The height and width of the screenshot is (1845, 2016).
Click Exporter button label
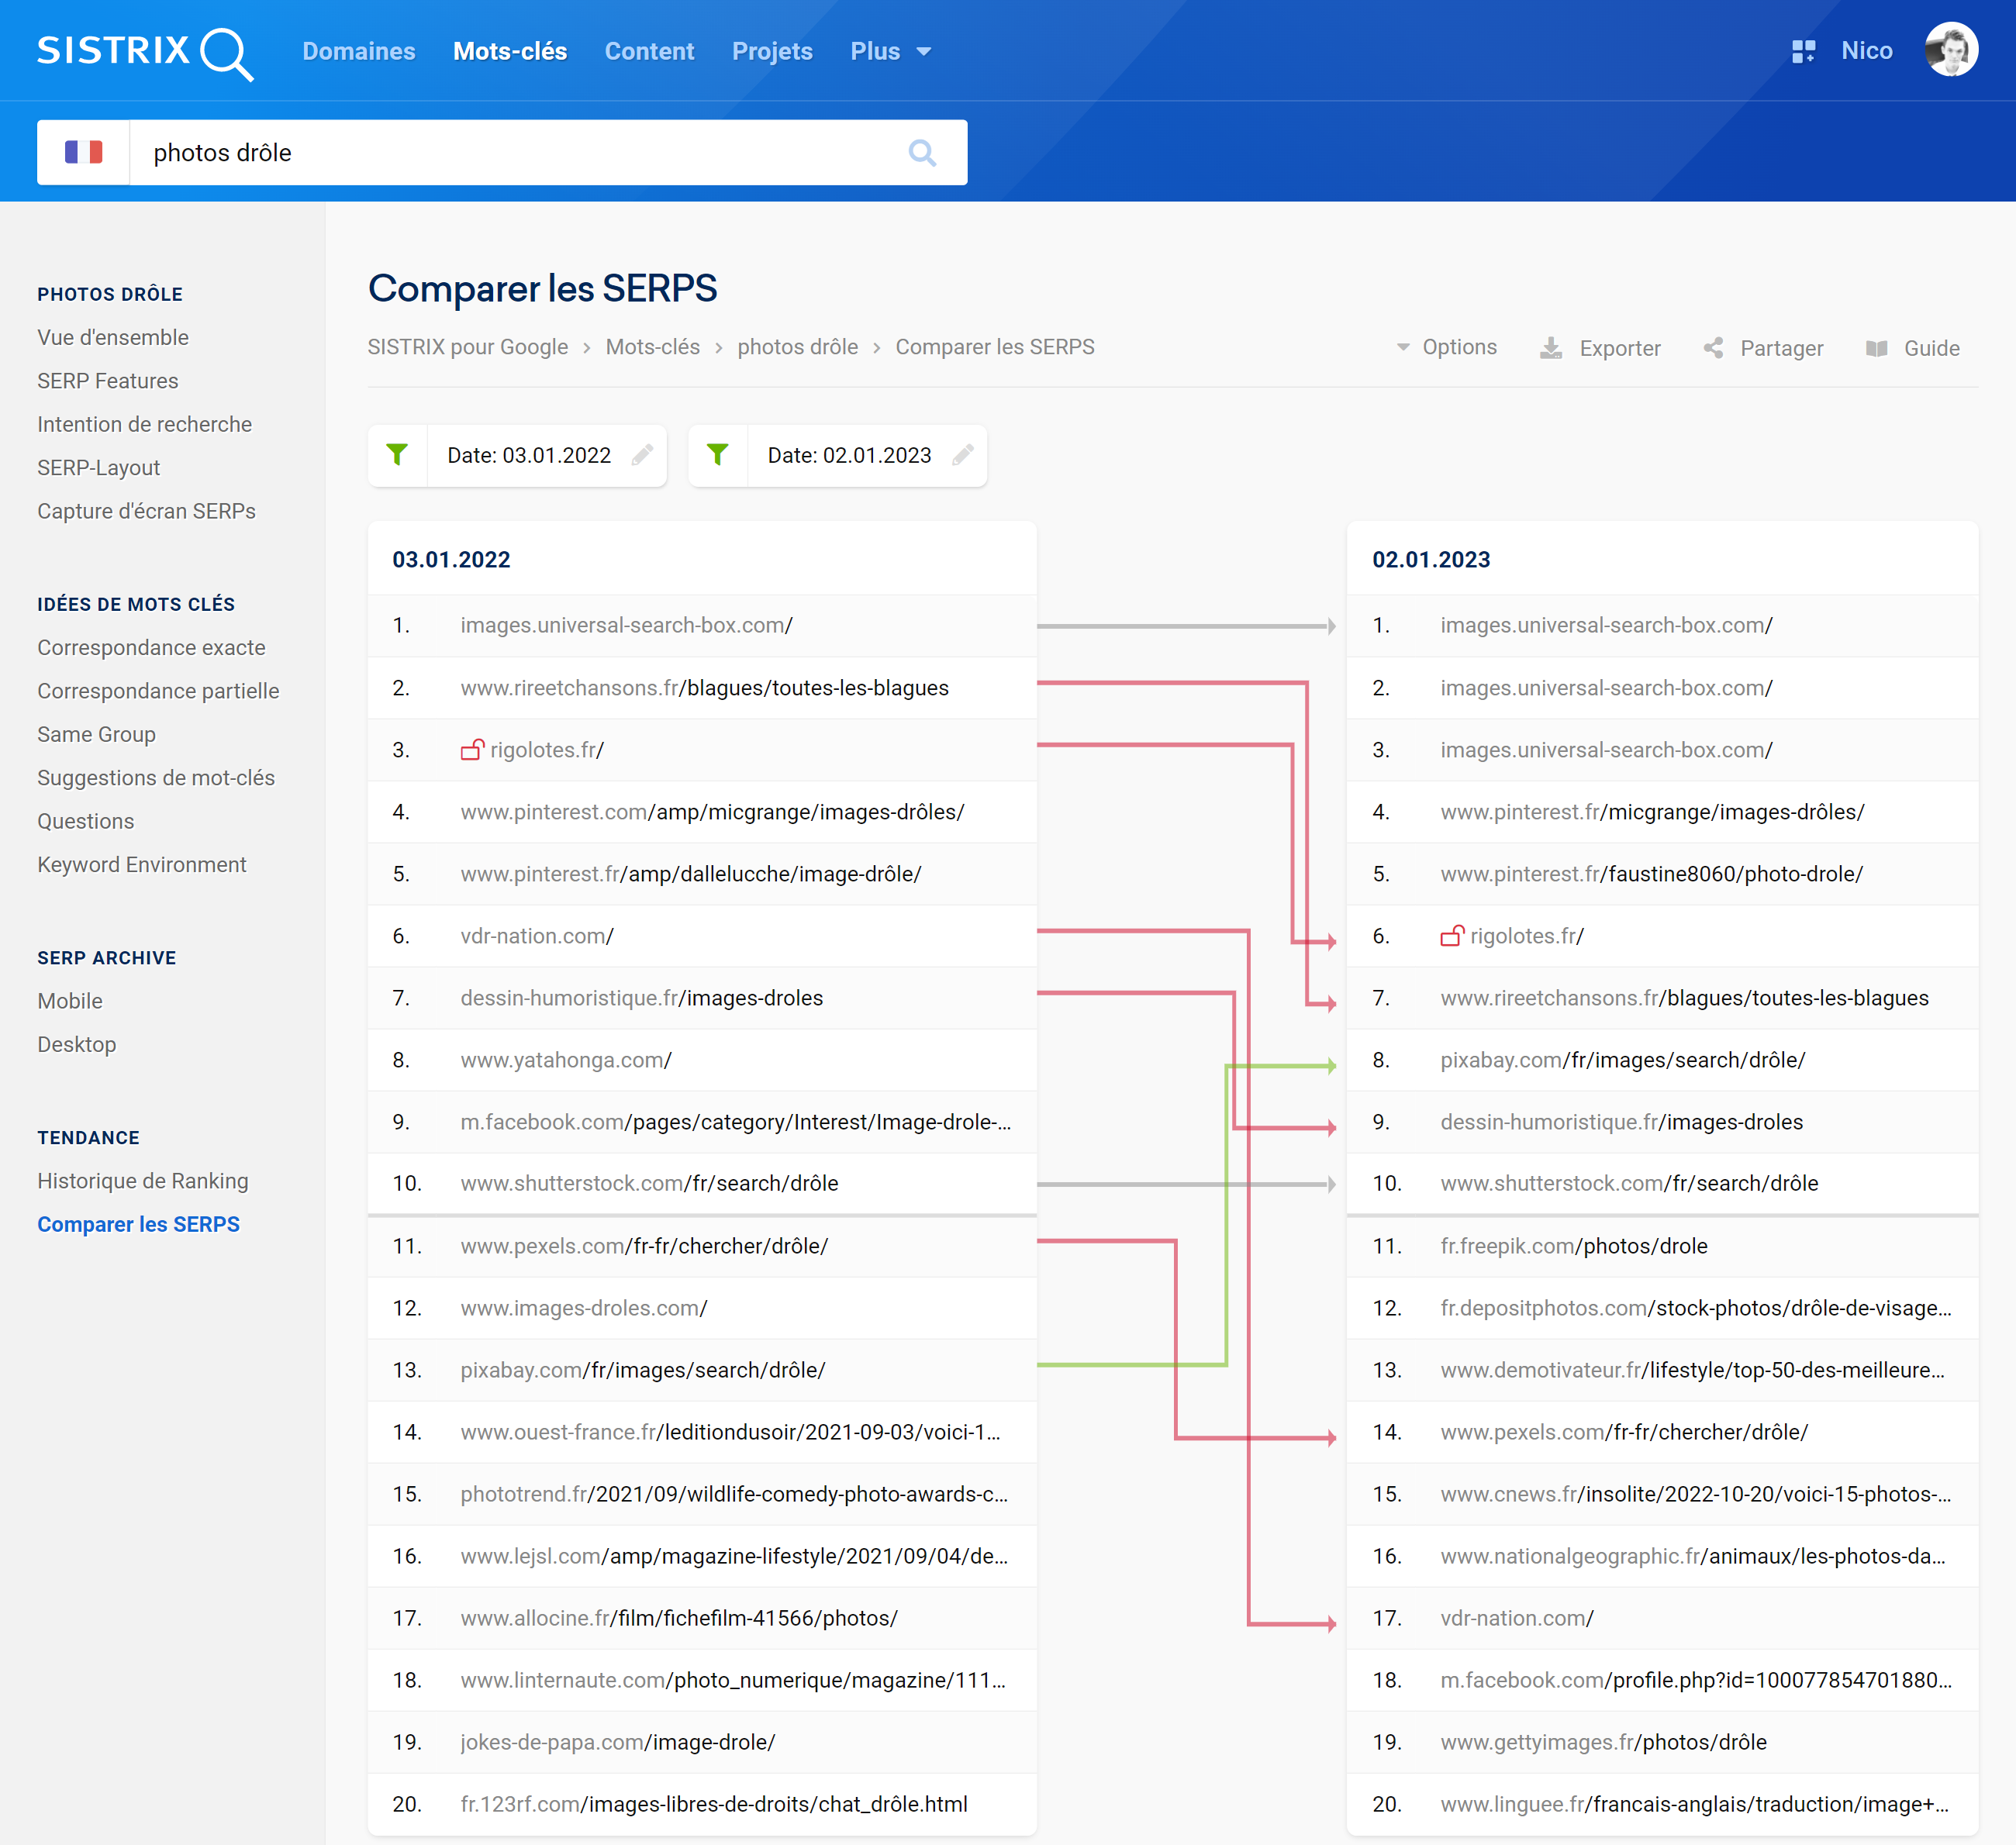(1620, 348)
